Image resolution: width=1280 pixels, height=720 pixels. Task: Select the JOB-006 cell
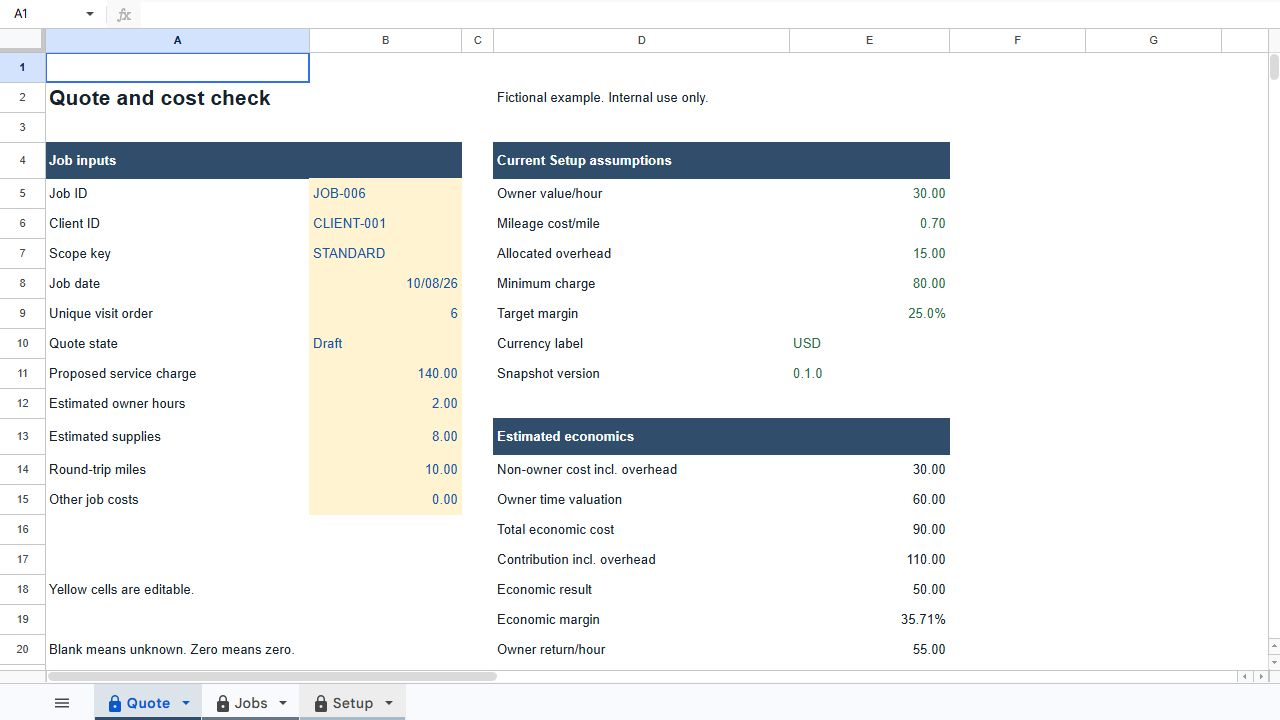tap(385, 193)
